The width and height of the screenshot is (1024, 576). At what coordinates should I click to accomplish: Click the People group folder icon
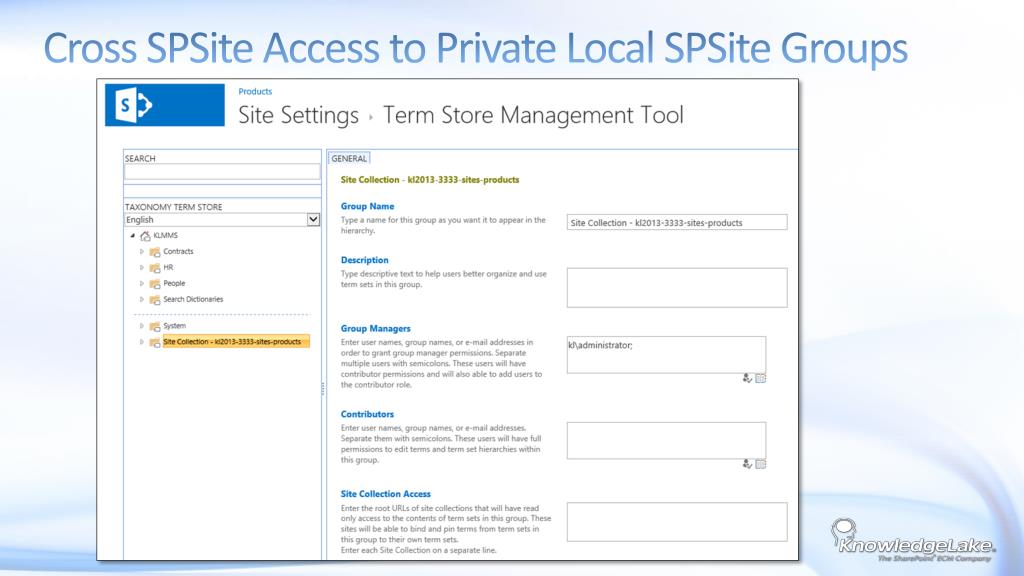[x=155, y=284]
